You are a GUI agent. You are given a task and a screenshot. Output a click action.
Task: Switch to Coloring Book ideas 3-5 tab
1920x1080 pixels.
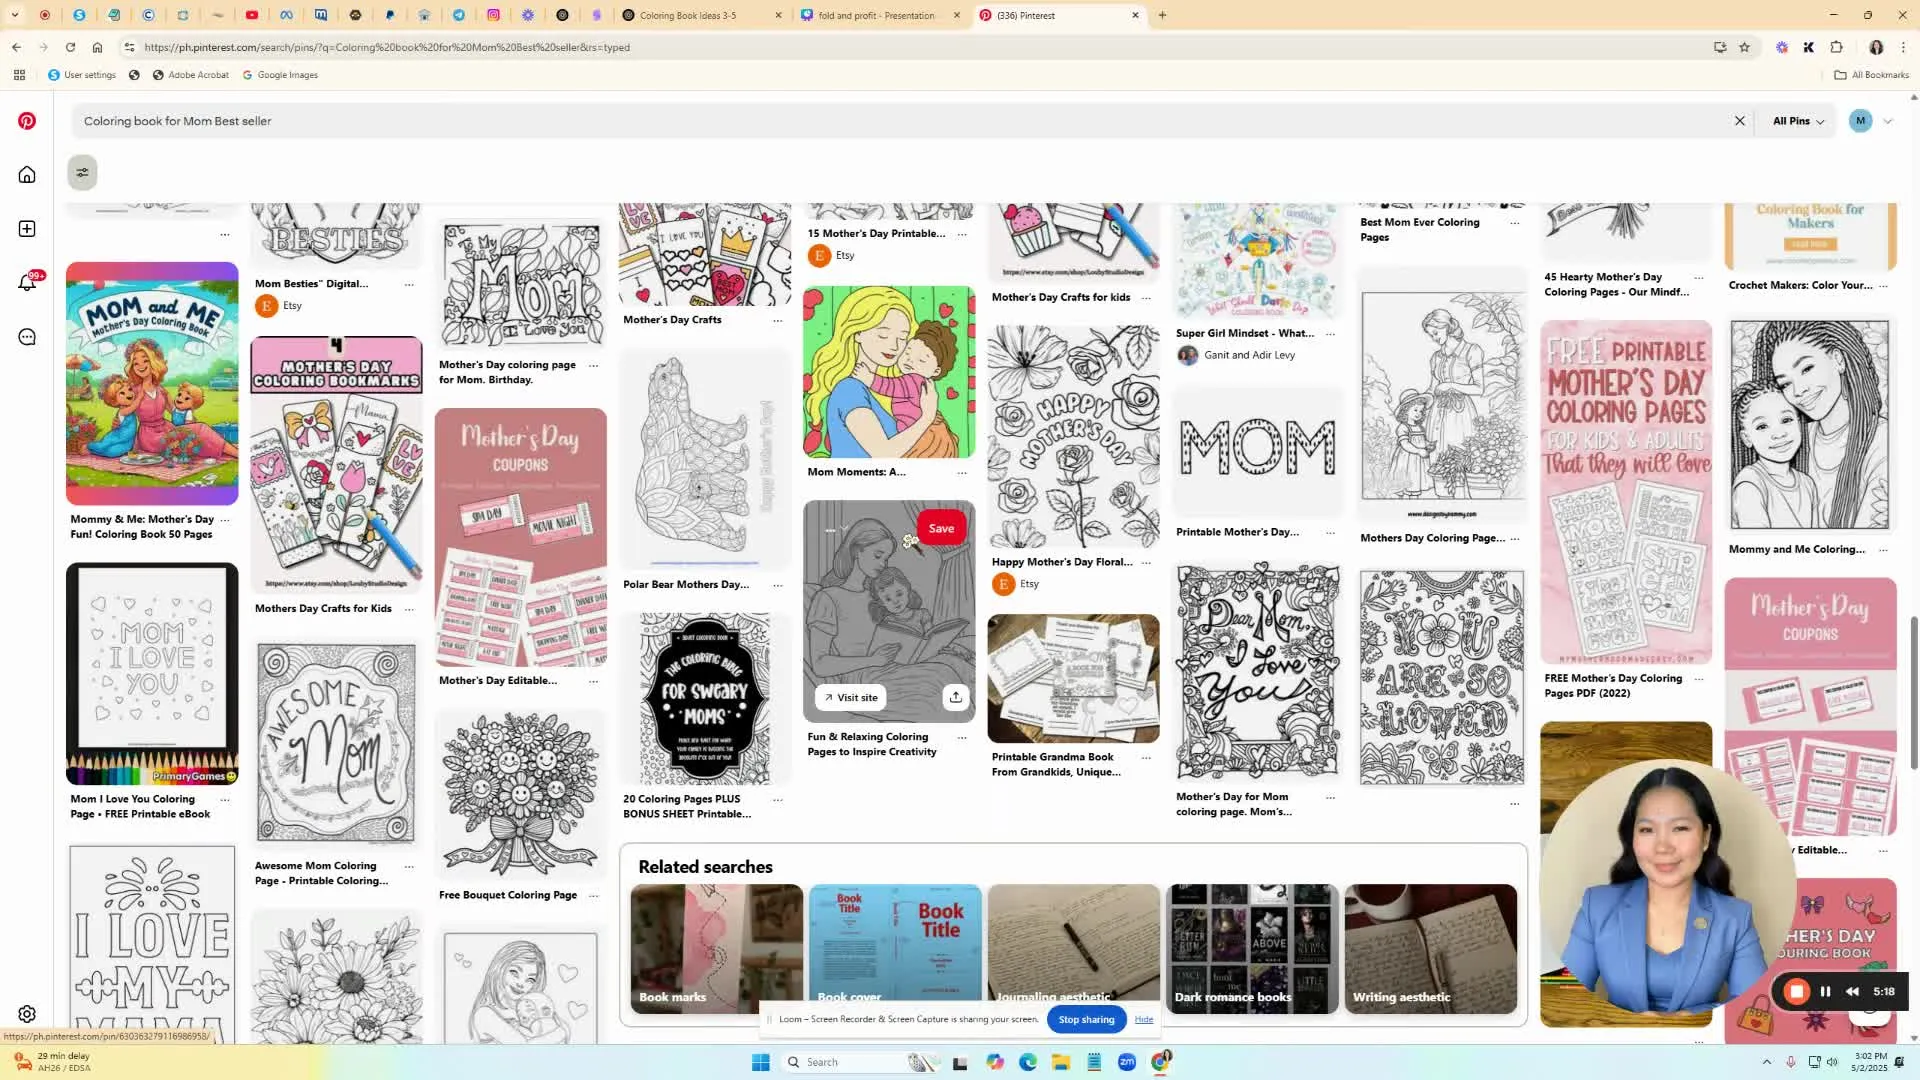(690, 15)
